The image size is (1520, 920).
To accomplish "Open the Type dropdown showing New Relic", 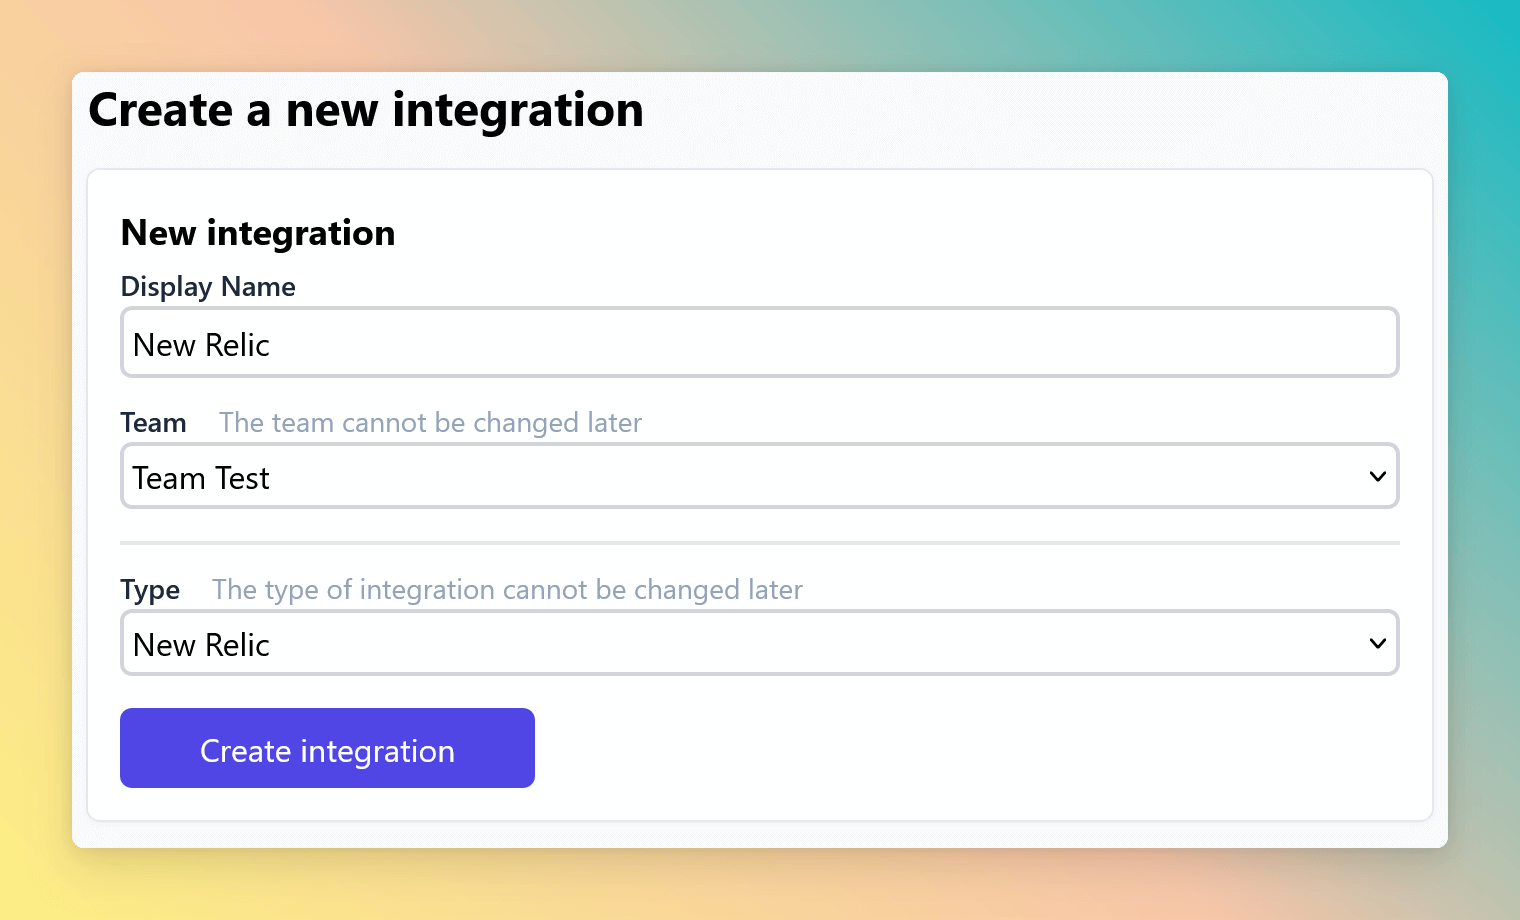I will point(759,643).
